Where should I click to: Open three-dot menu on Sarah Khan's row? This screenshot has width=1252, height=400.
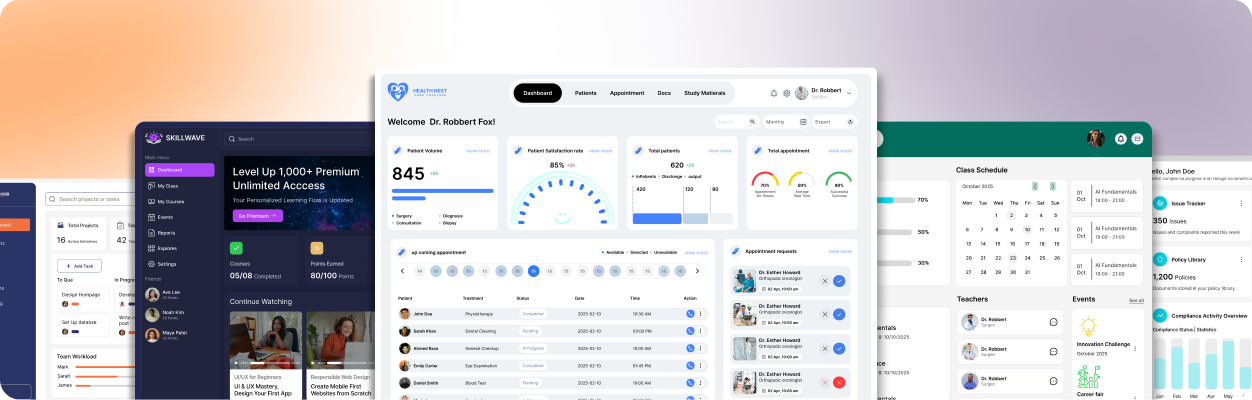(701, 331)
